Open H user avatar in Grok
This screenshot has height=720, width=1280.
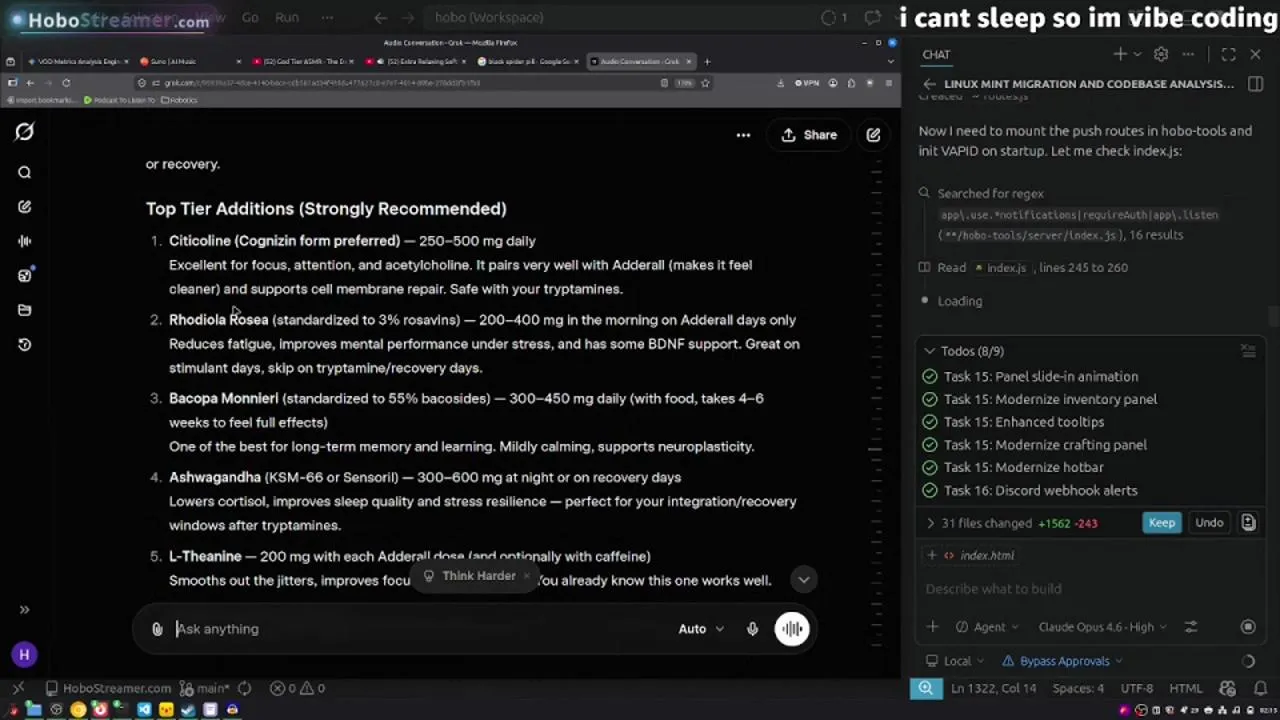(x=24, y=655)
